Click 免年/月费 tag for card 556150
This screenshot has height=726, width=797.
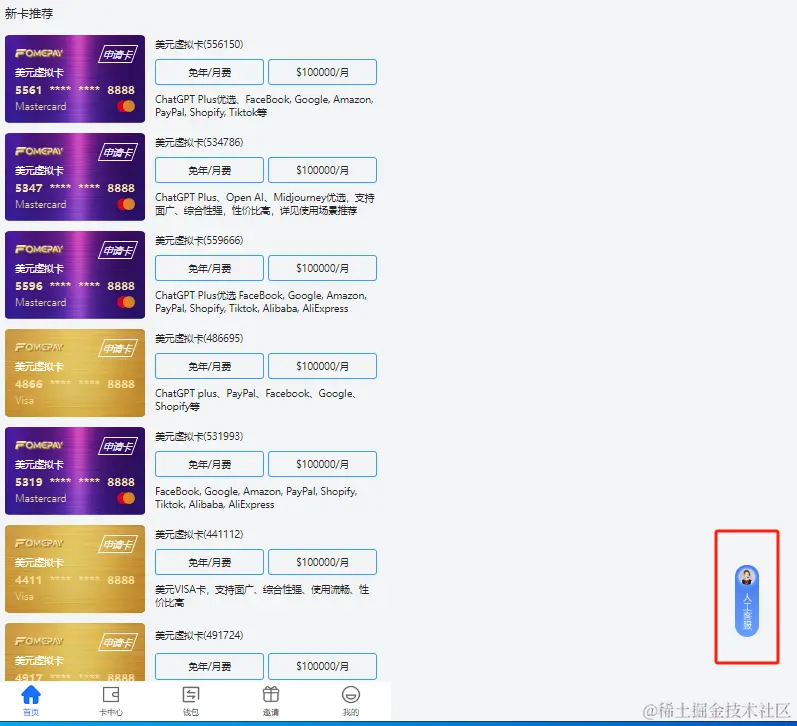click(209, 72)
